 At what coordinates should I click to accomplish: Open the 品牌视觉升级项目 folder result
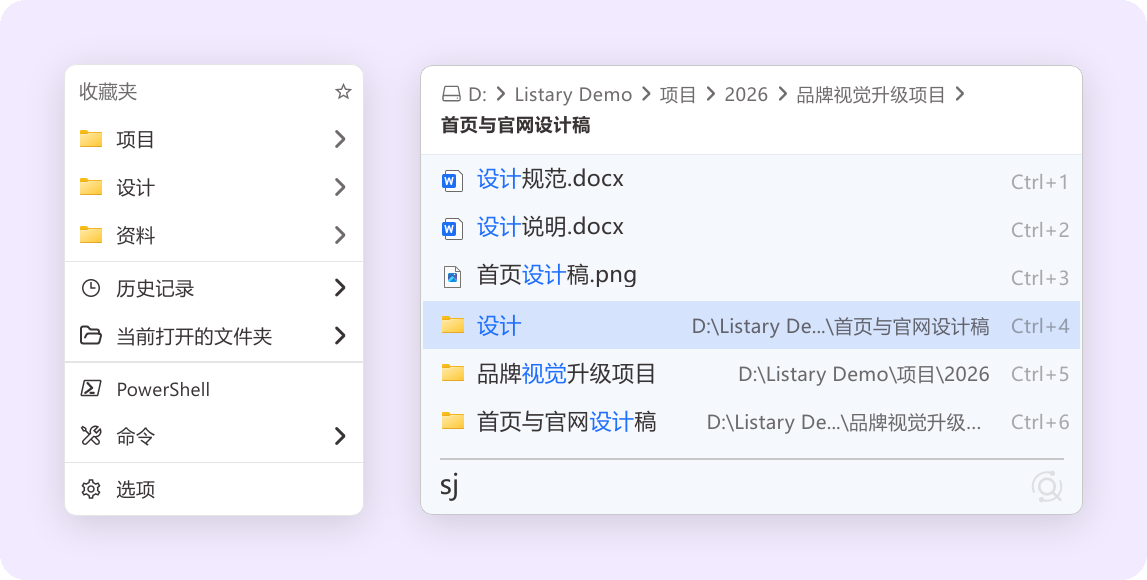(751, 373)
